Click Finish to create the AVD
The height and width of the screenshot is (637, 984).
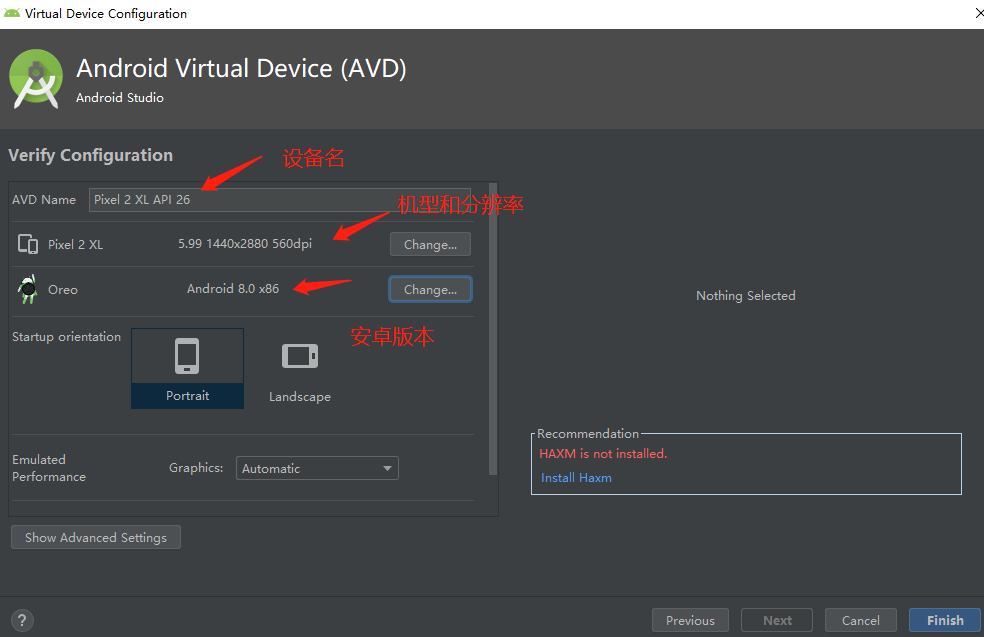pos(944,620)
